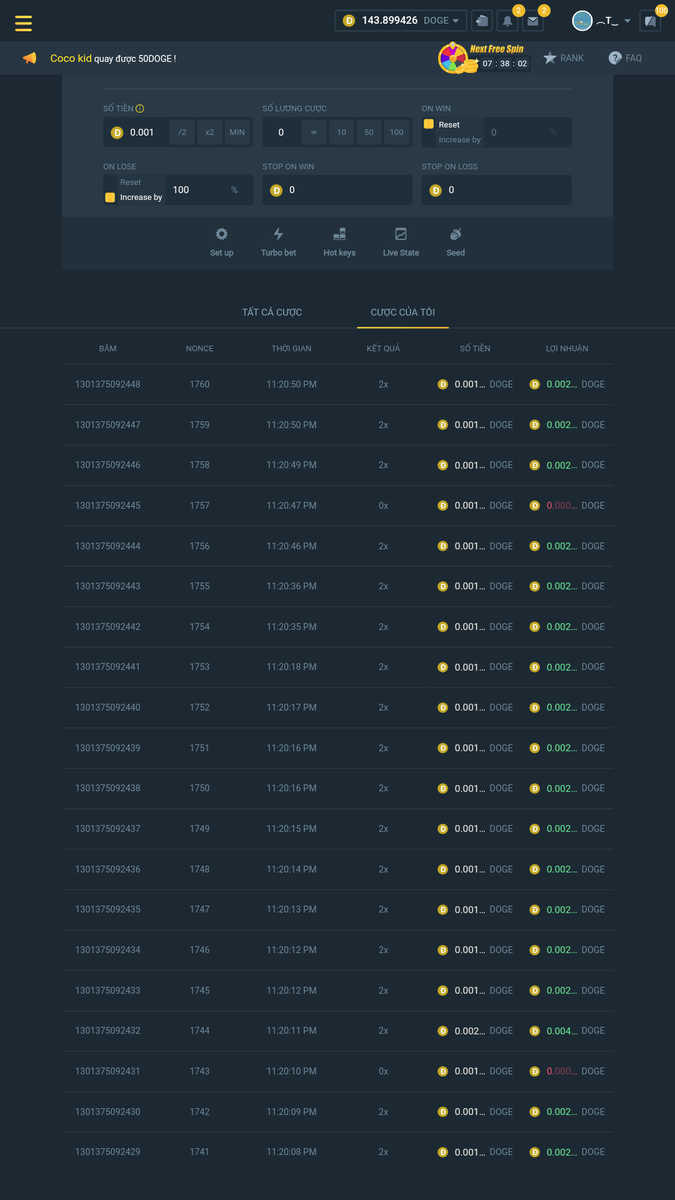Viewport: 675px width, 1200px height.
Task: Click the Set up gear icon
Action: [x=221, y=234]
